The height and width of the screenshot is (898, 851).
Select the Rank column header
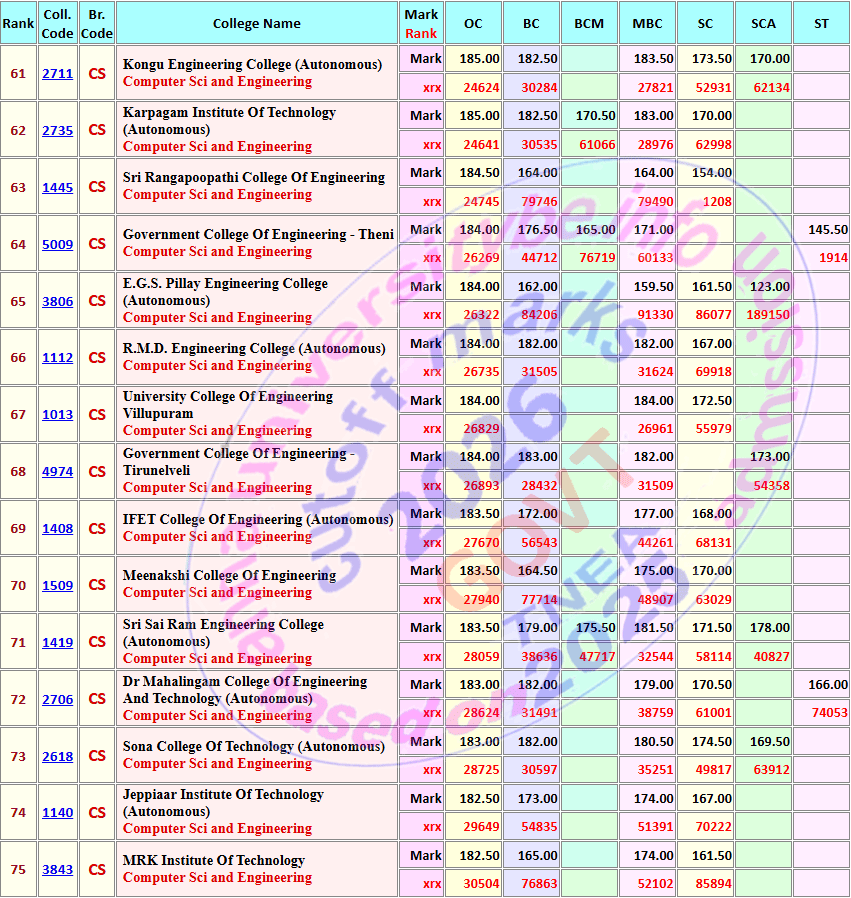click(18, 23)
